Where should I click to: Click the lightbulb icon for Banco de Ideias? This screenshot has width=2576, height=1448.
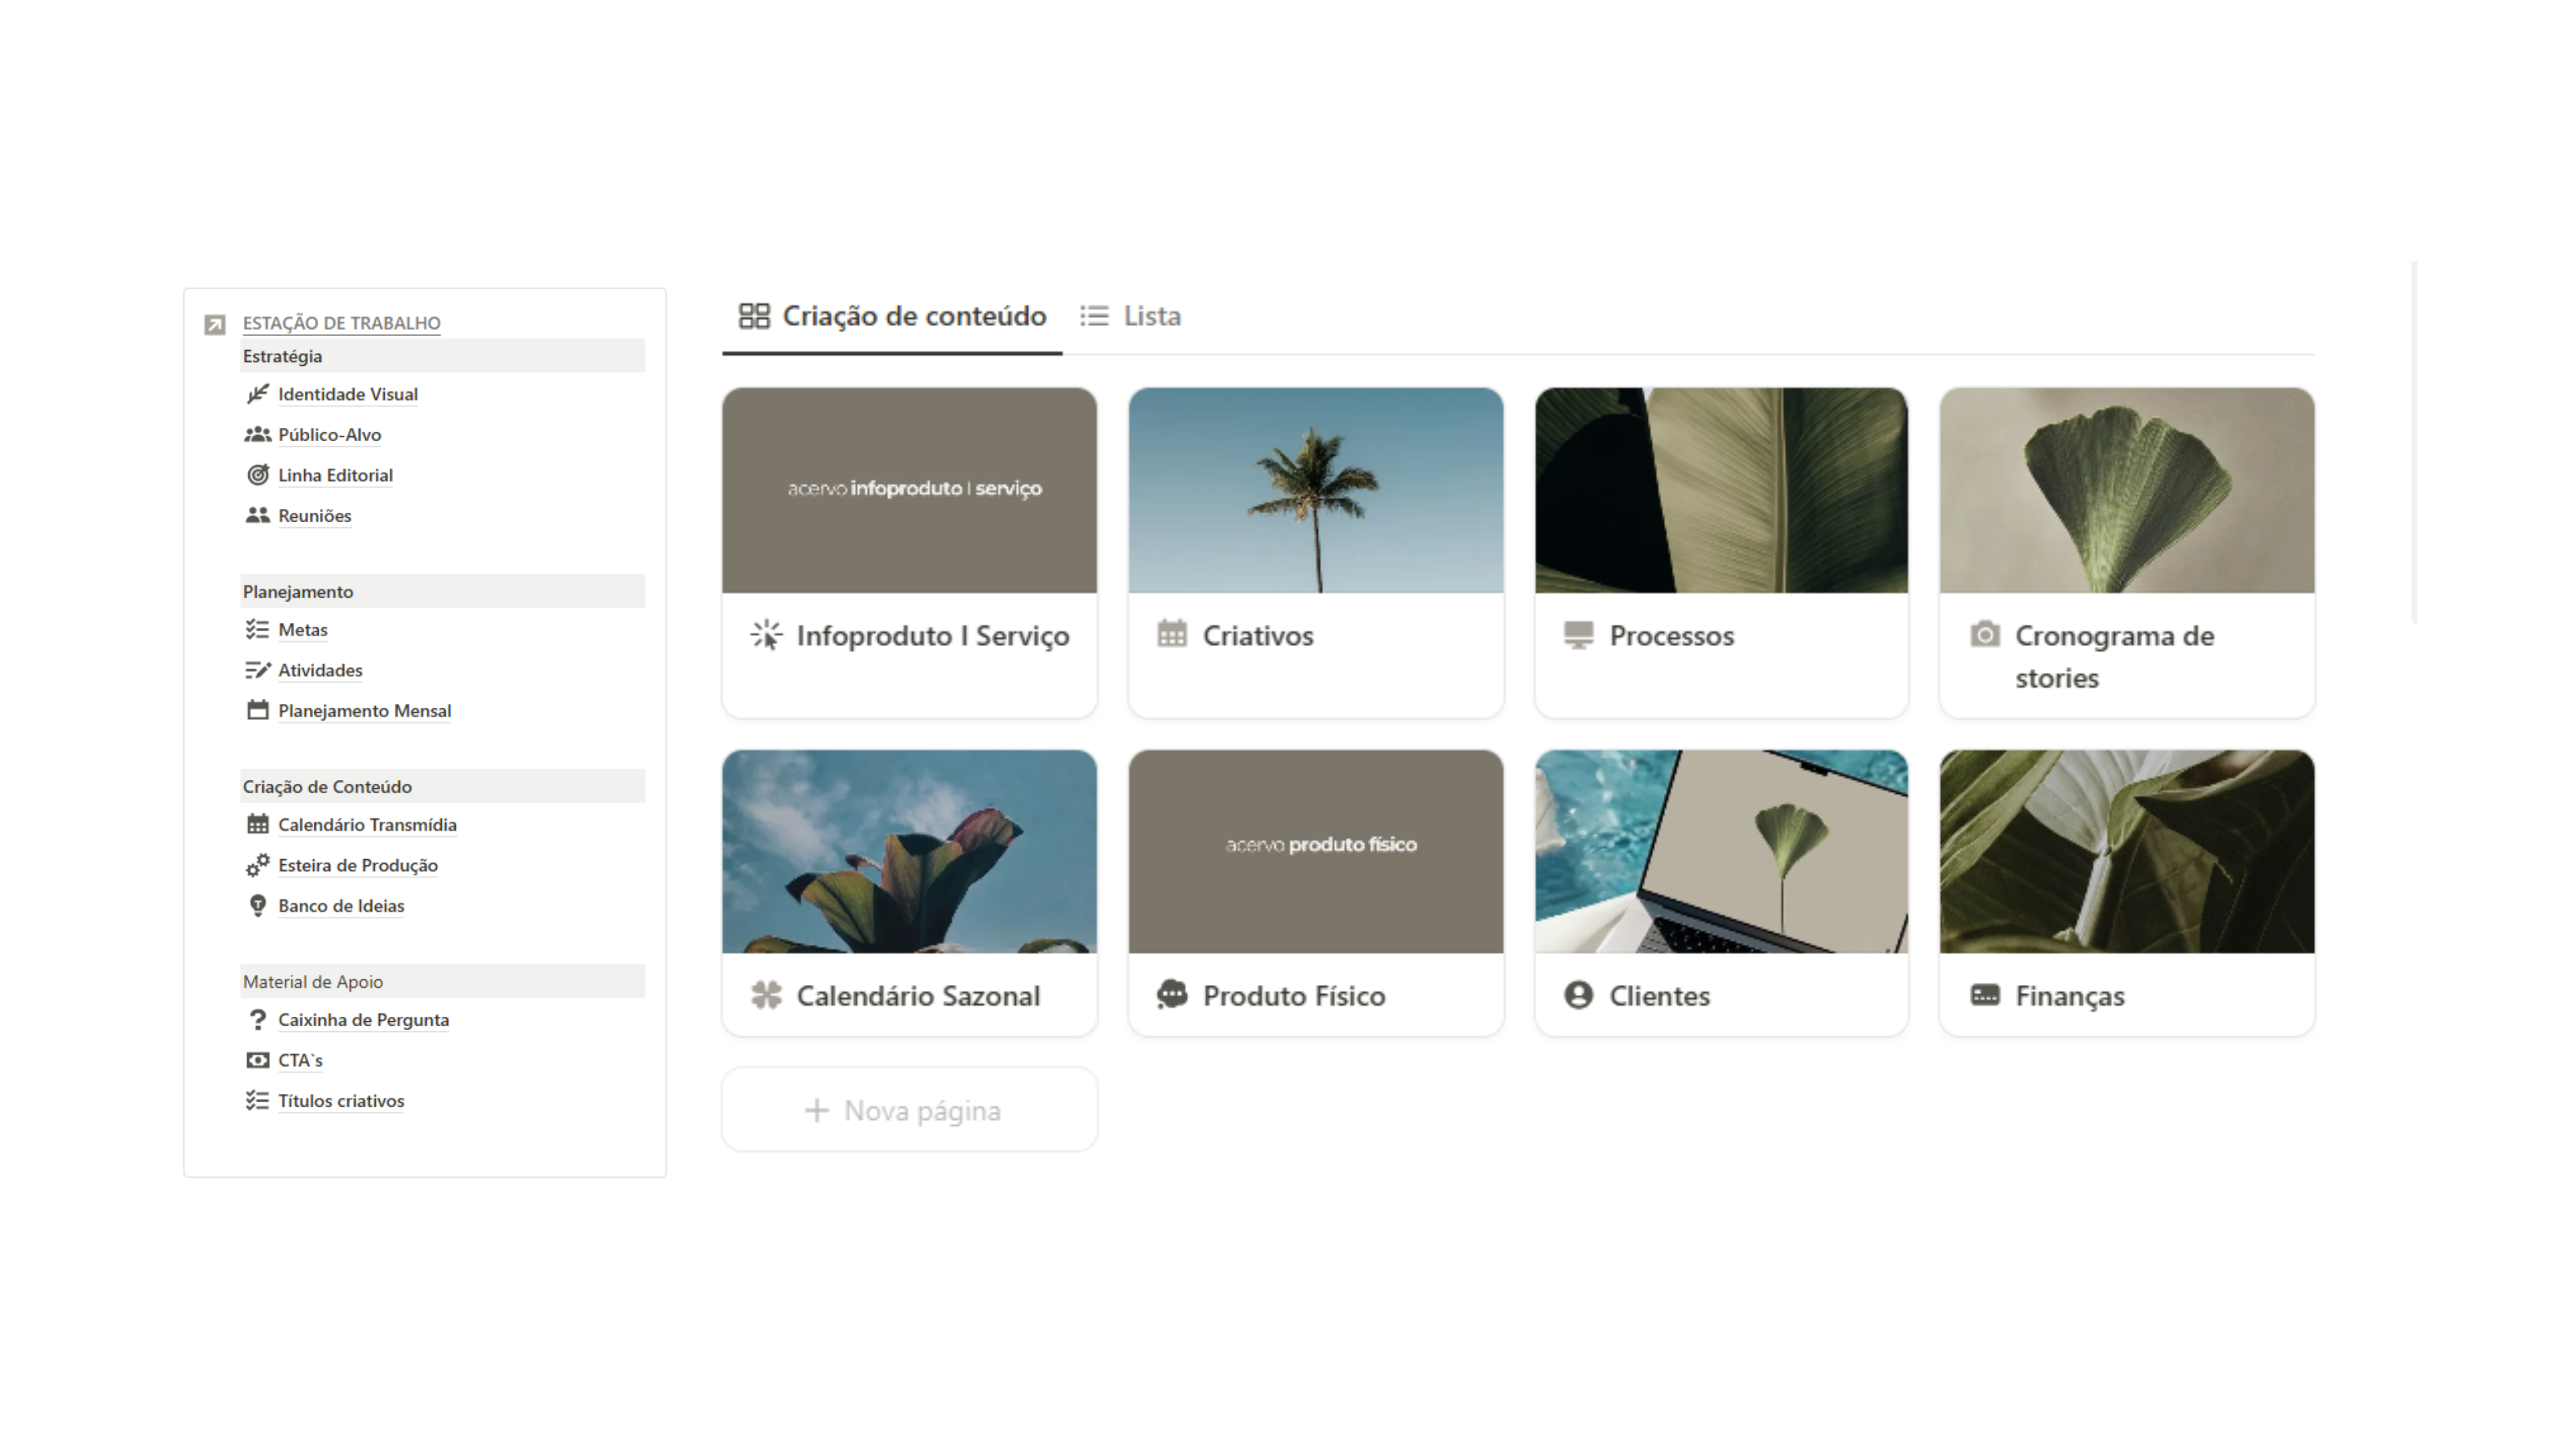tap(257, 905)
